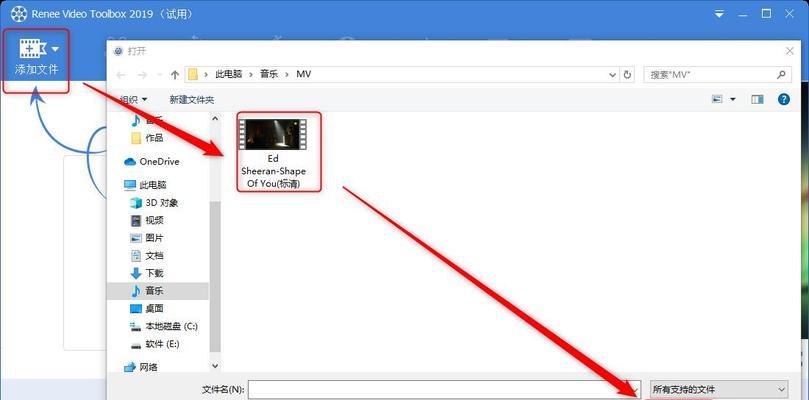Select 视频 folder in the sidebar
Image resolution: width=809 pixels, height=400 pixels.
click(x=154, y=220)
